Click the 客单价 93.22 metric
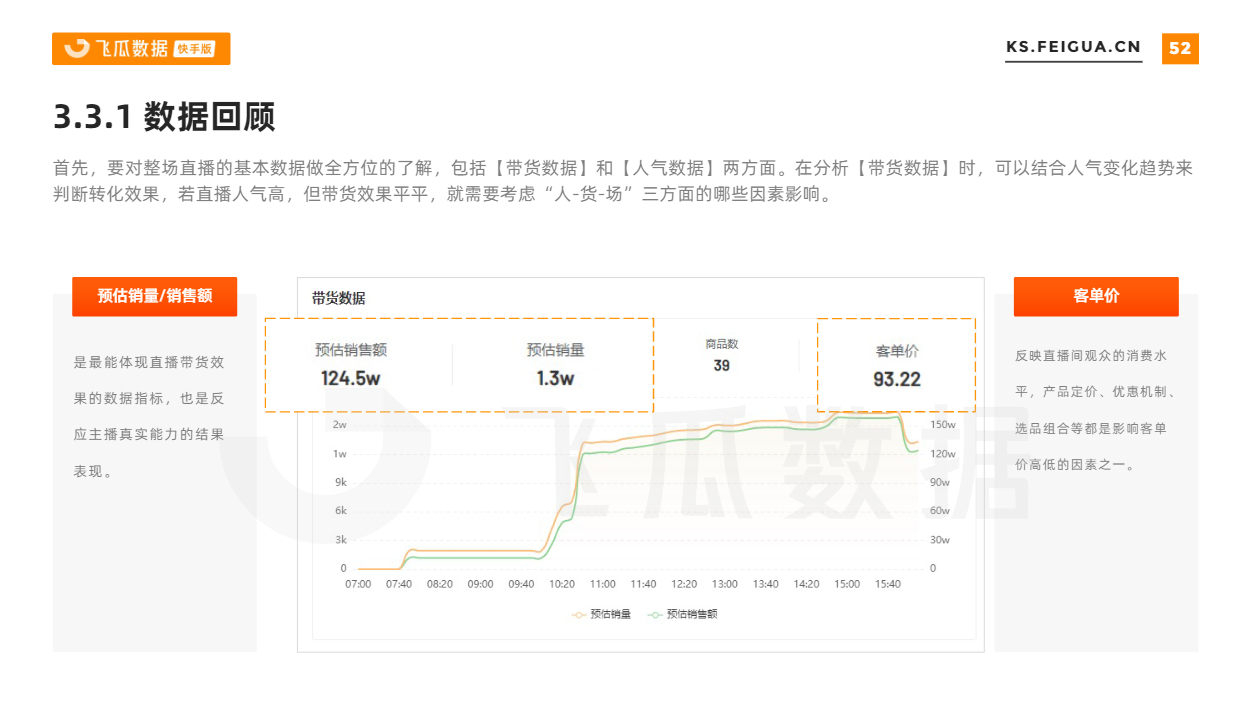The height and width of the screenshot is (703, 1250). [896, 366]
